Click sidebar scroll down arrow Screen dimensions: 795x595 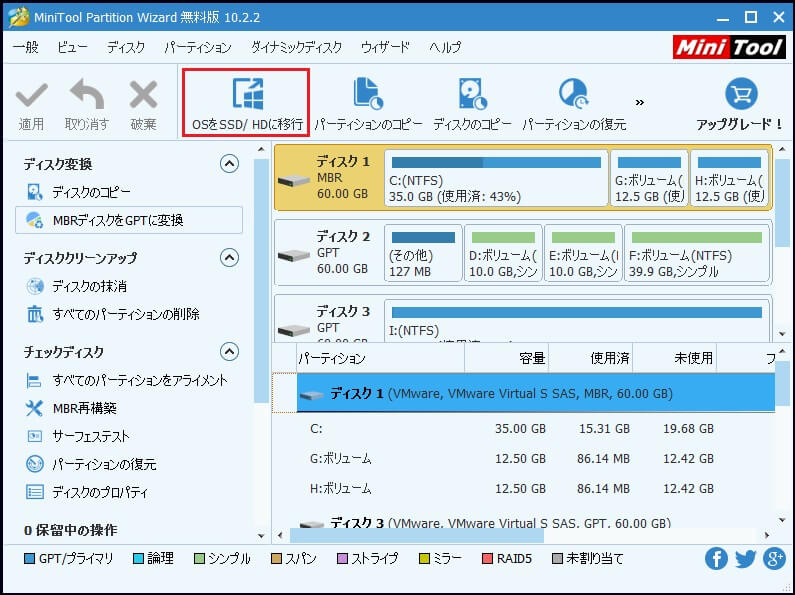[261, 536]
